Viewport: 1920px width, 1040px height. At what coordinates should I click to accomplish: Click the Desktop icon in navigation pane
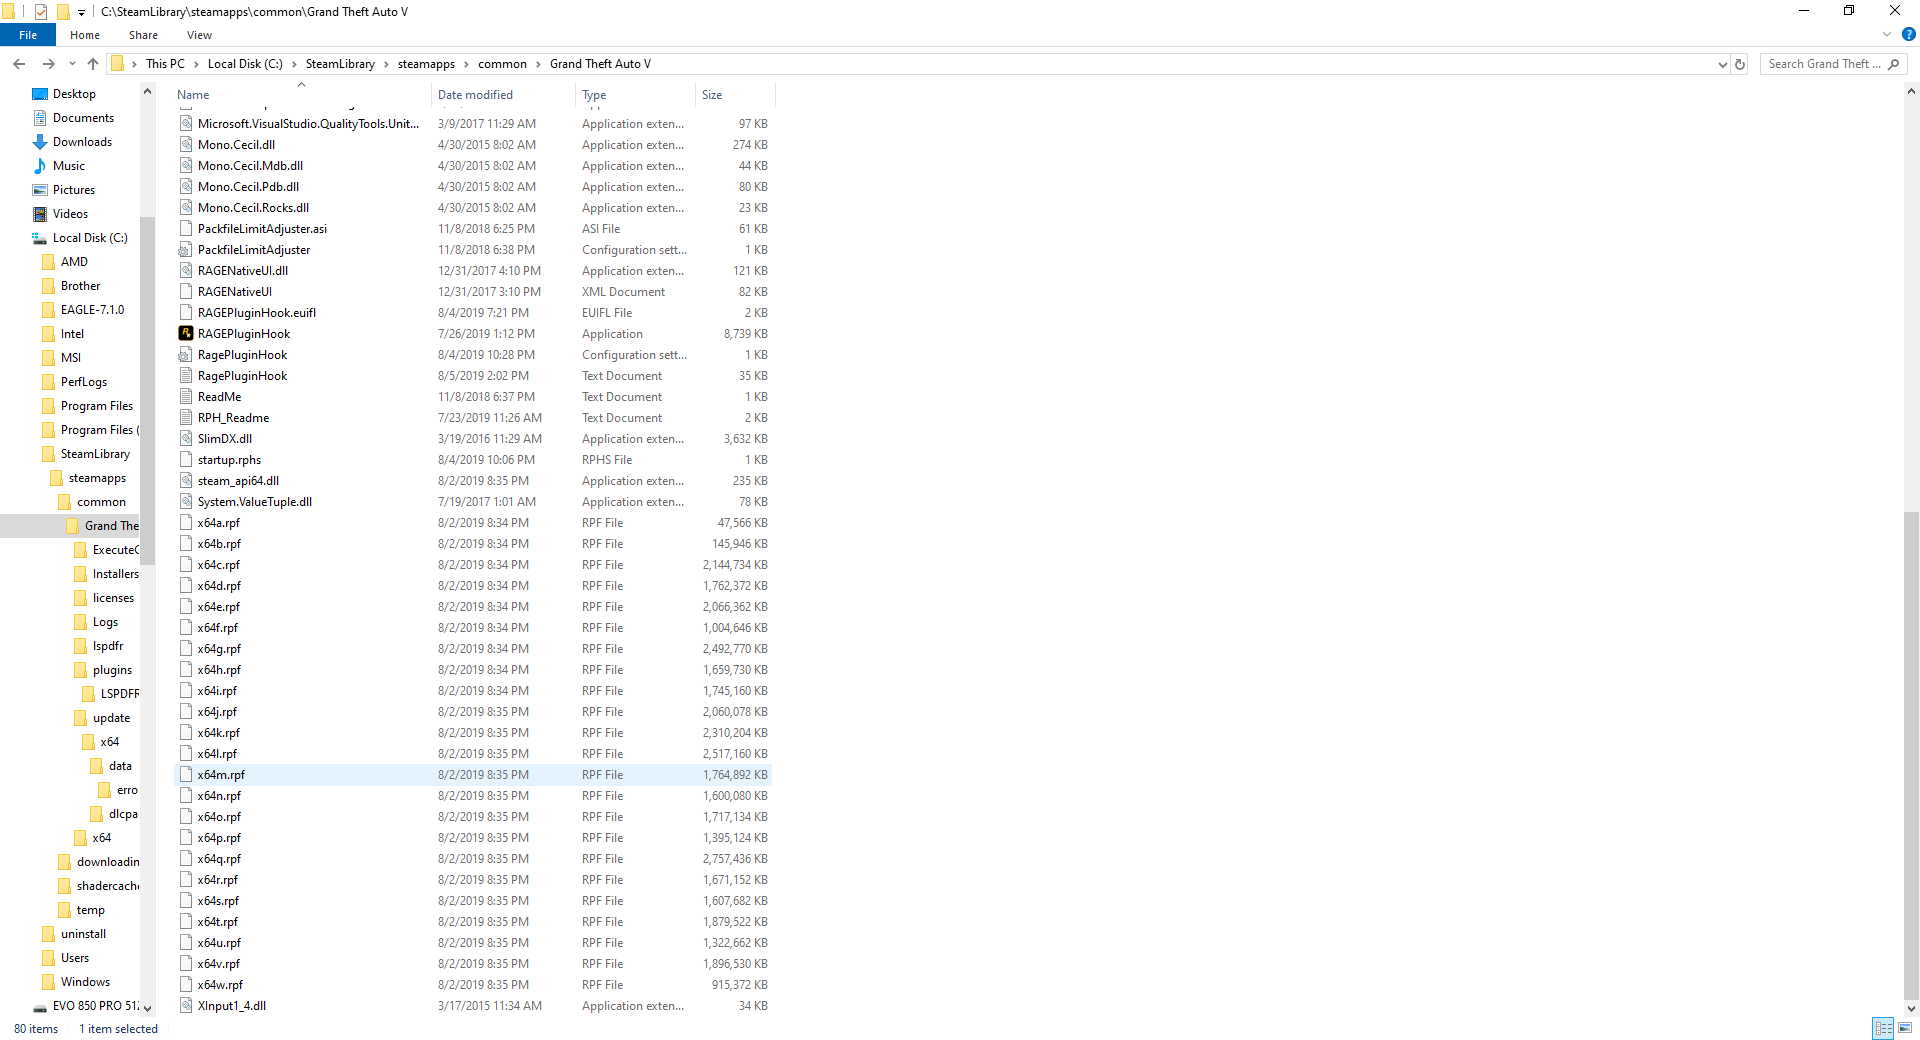coord(40,94)
